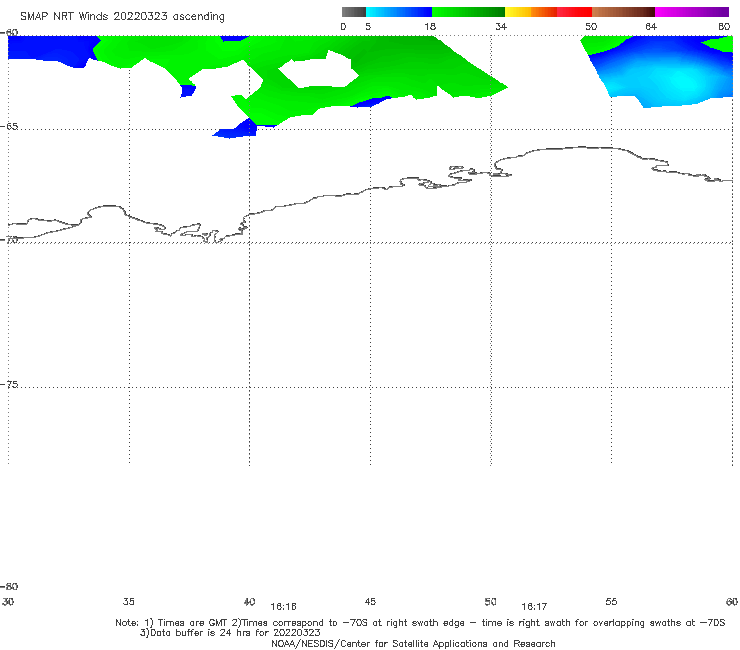The width and height of the screenshot is (740, 650).
Task: Click the latitude label '-75'
Action: pyautogui.click(x=10, y=385)
